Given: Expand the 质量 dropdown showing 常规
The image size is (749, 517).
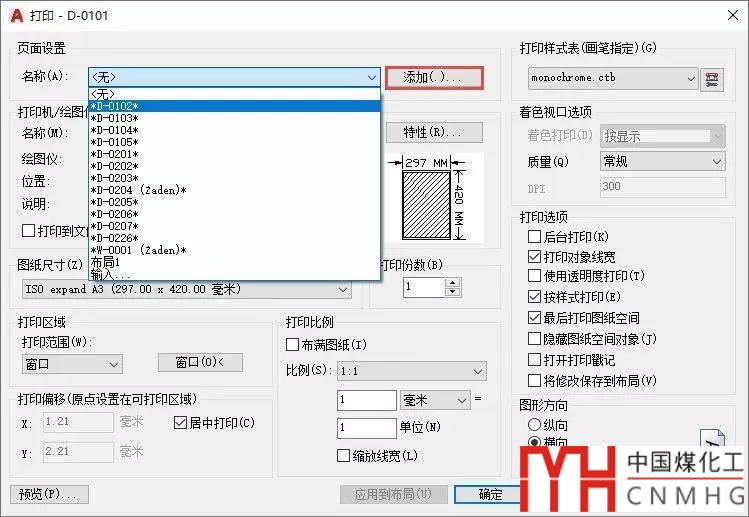Looking at the screenshot, I should coord(661,161).
